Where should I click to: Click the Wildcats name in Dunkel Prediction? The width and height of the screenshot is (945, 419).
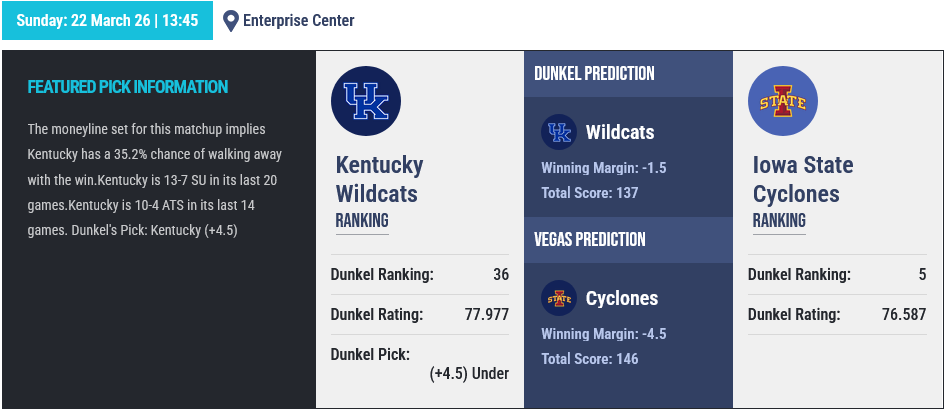point(620,133)
